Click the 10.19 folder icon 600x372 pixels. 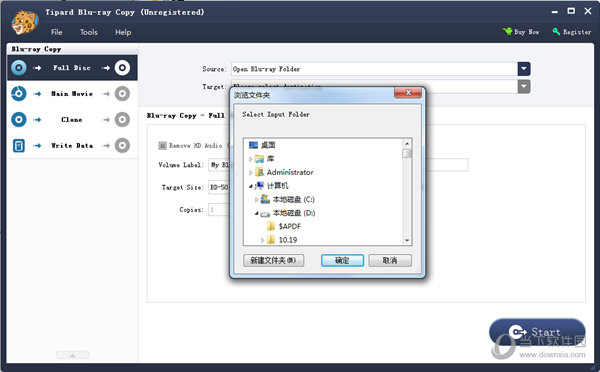pyautogui.click(x=271, y=240)
